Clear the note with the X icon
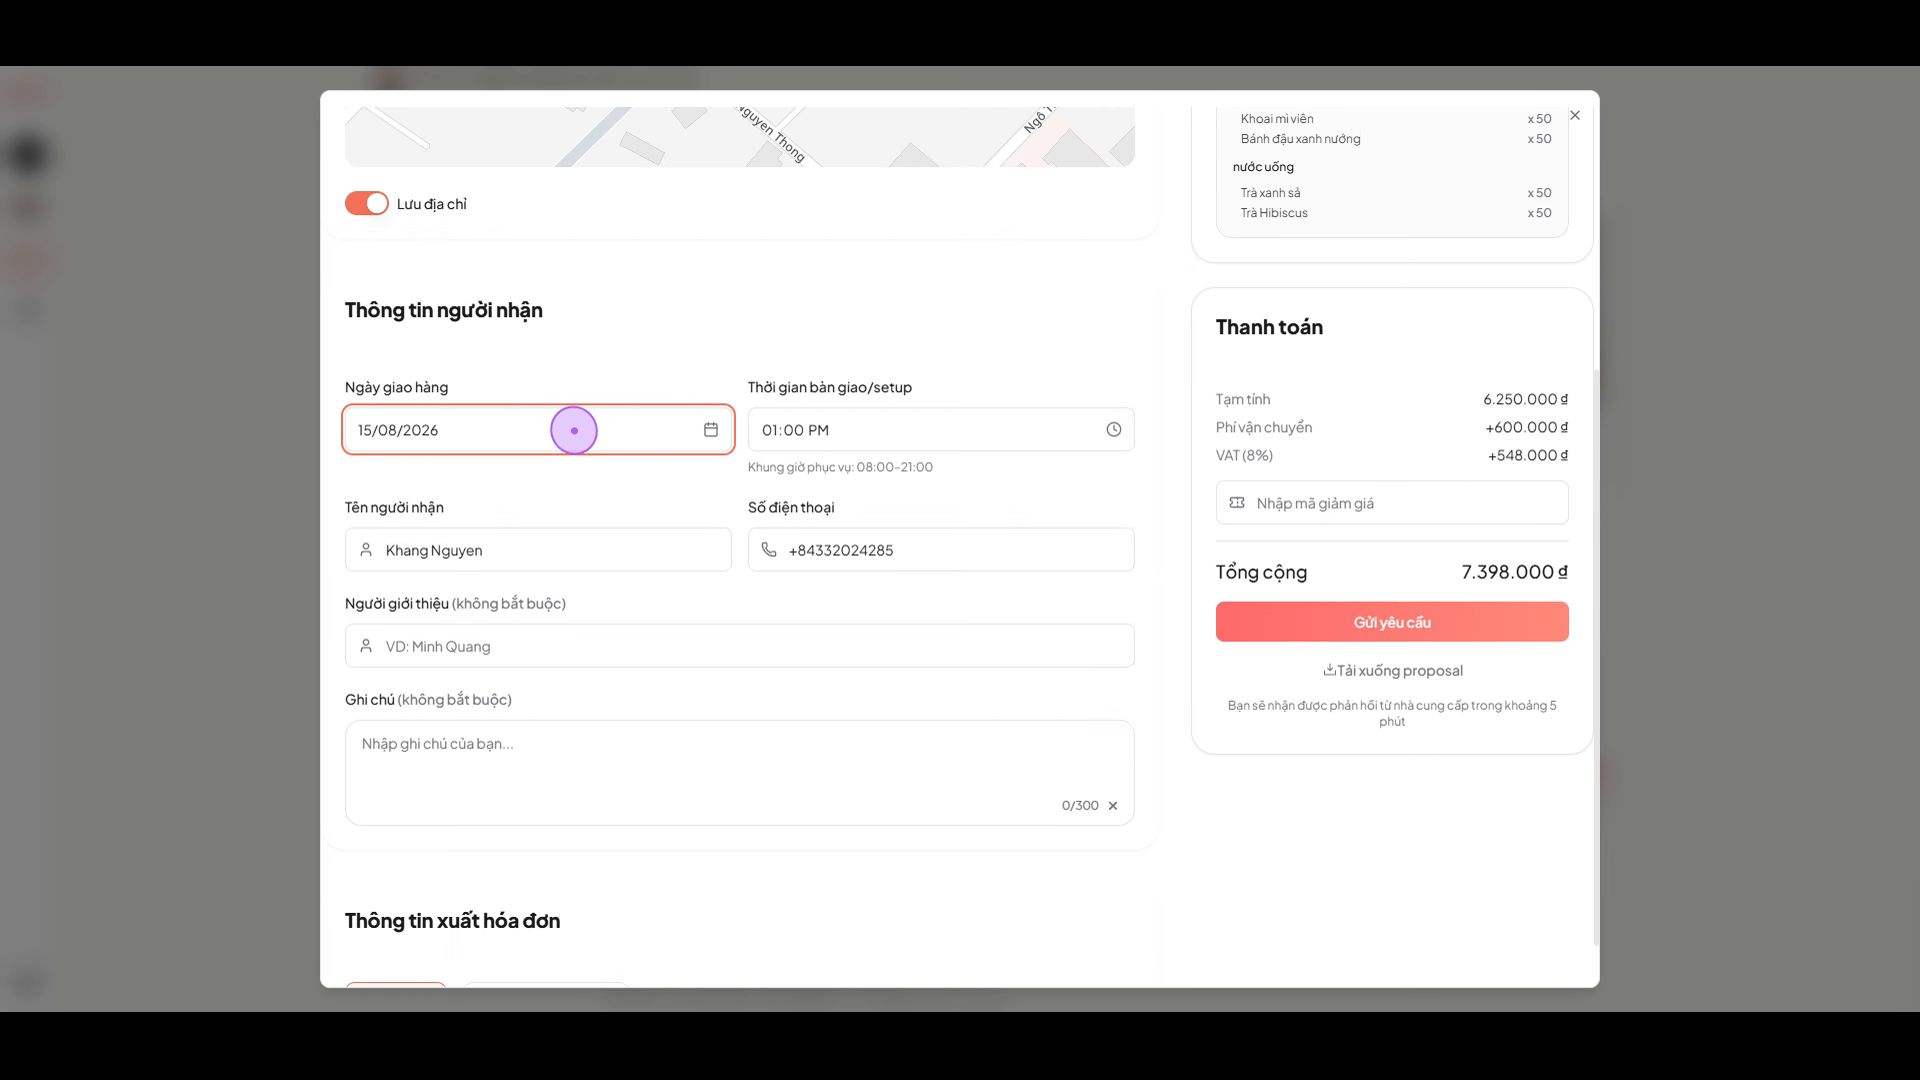Viewport: 1920px width, 1080px height. click(1113, 806)
